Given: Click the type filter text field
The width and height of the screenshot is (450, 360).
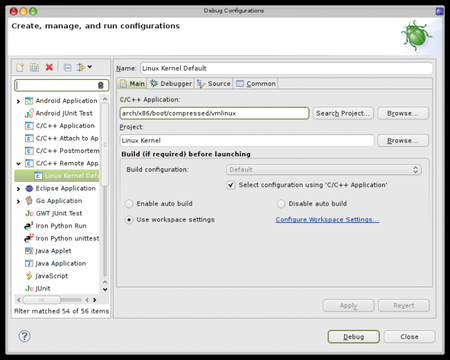Looking at the screenshot, I should (57, 85).
